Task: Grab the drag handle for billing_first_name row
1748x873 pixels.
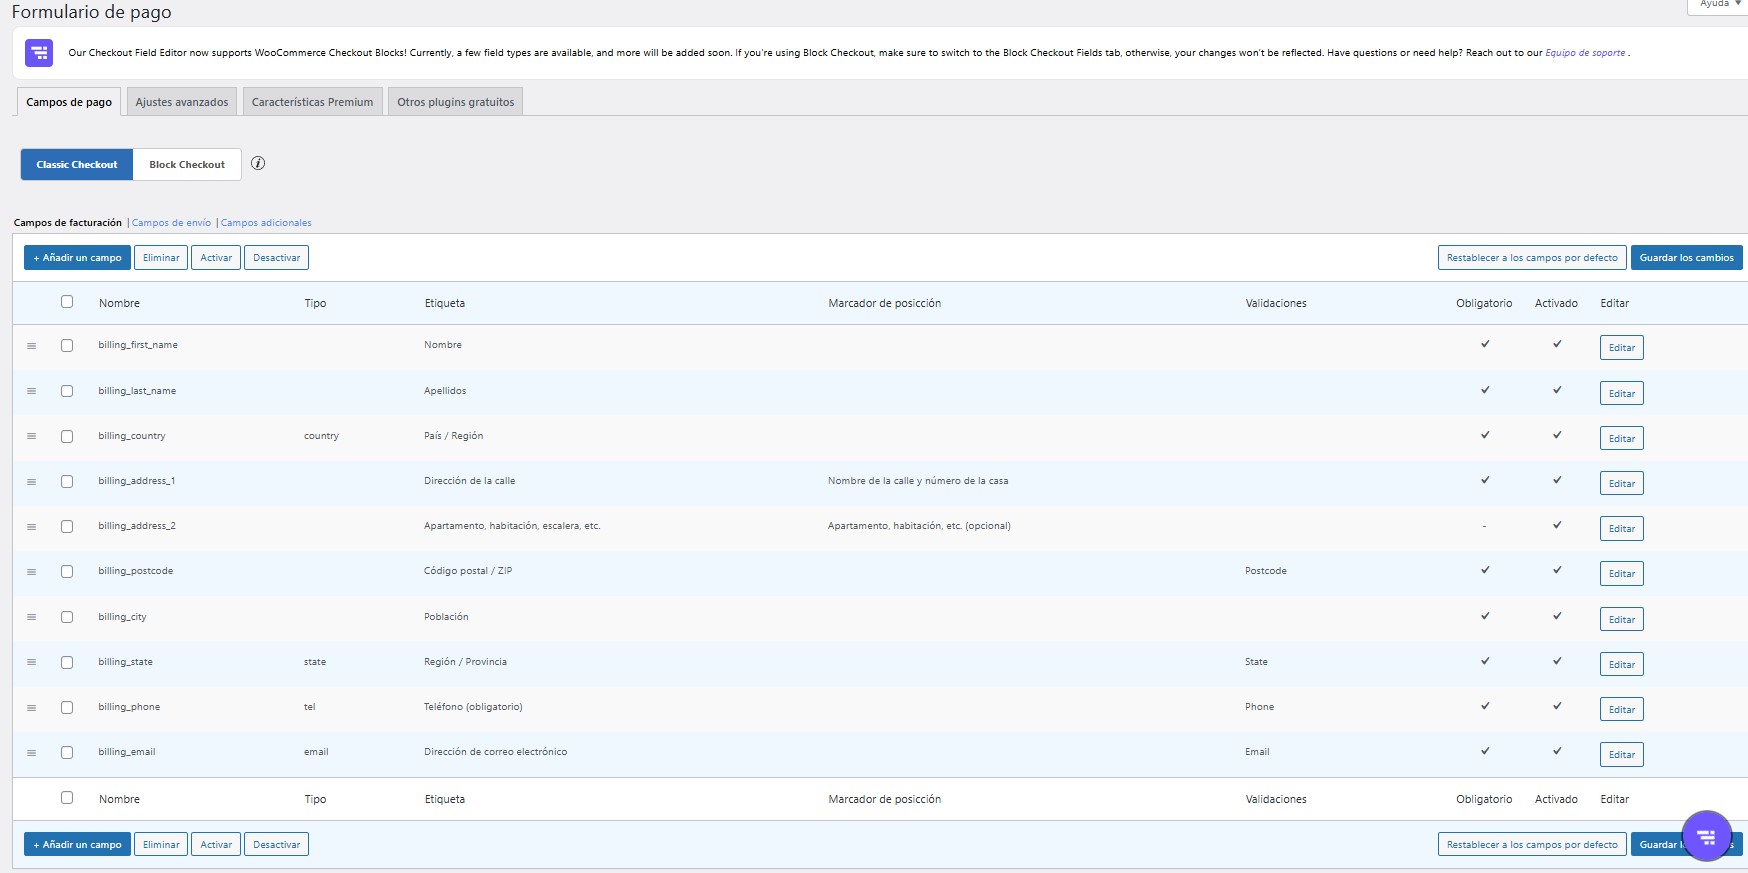Action: [x=32, y=346]
